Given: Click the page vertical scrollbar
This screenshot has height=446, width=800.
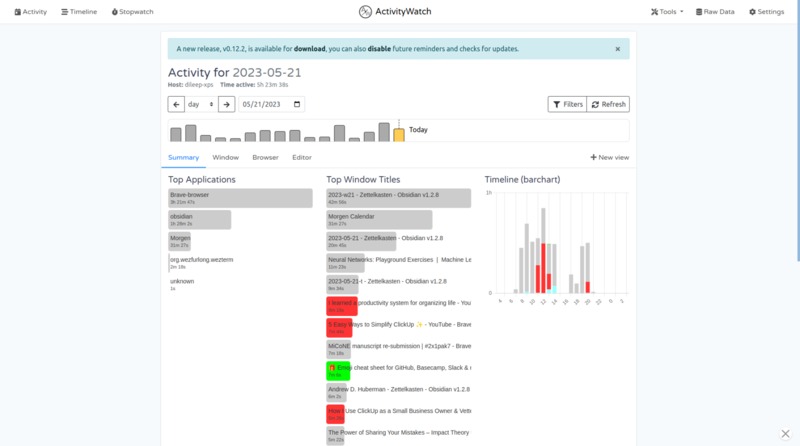Looking at the screenshot, I should [x=797, y=130].
